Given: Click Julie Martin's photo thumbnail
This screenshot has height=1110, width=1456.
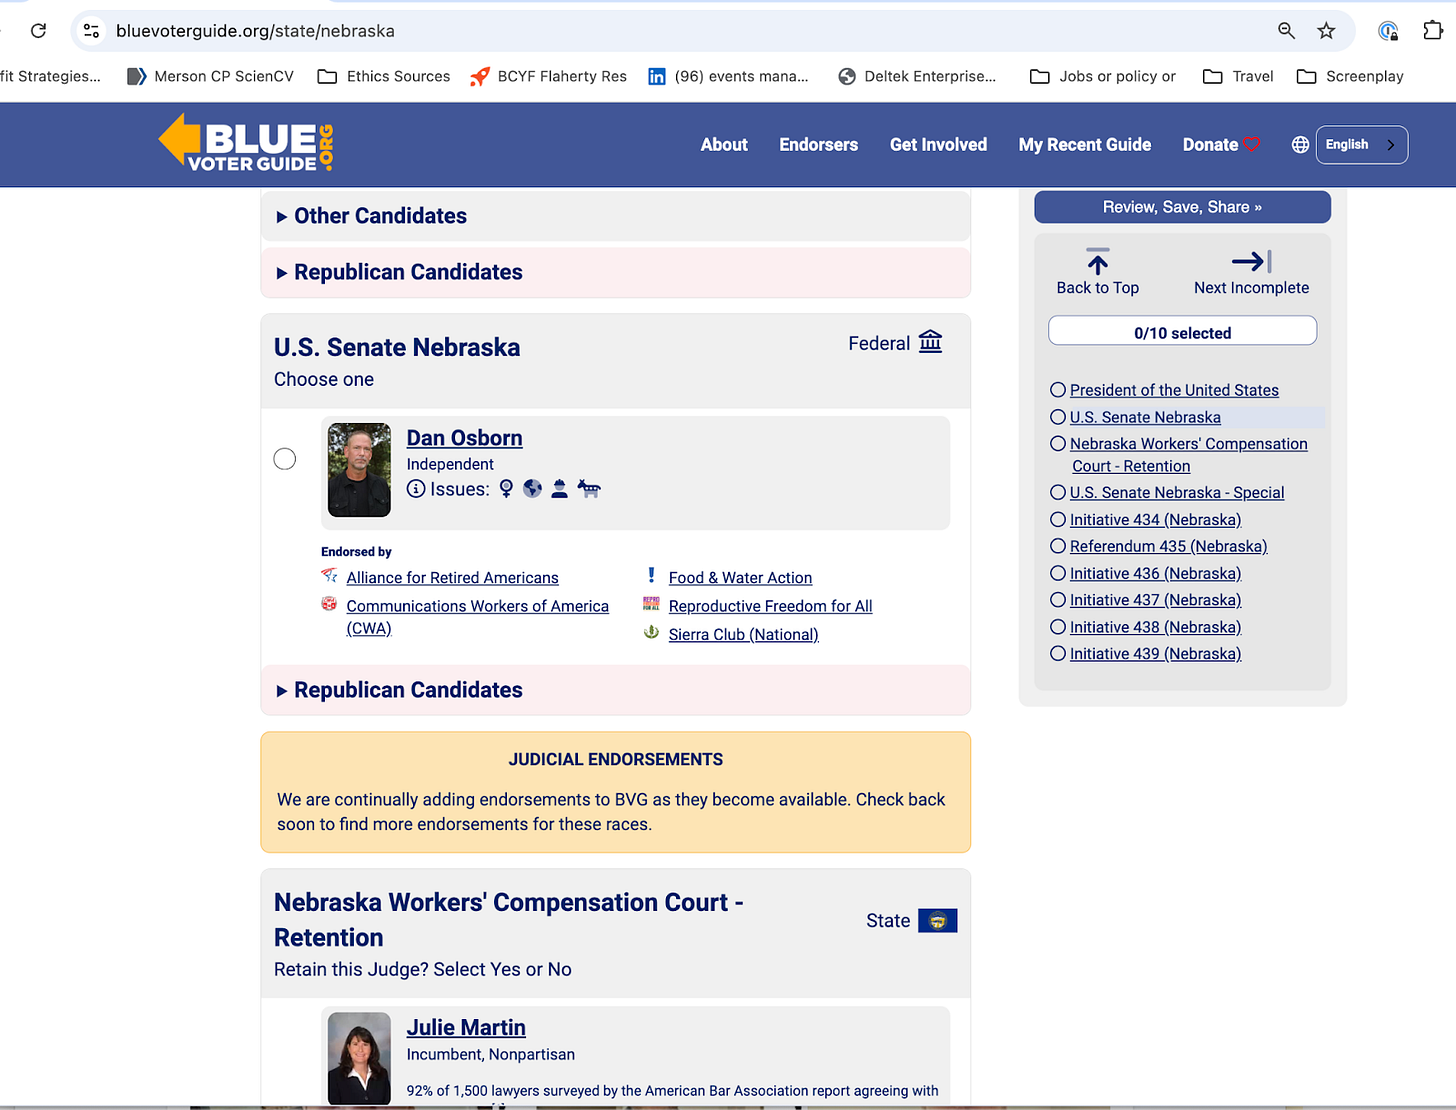Looking at the screenshot, I should click(x=359, y=1058).
